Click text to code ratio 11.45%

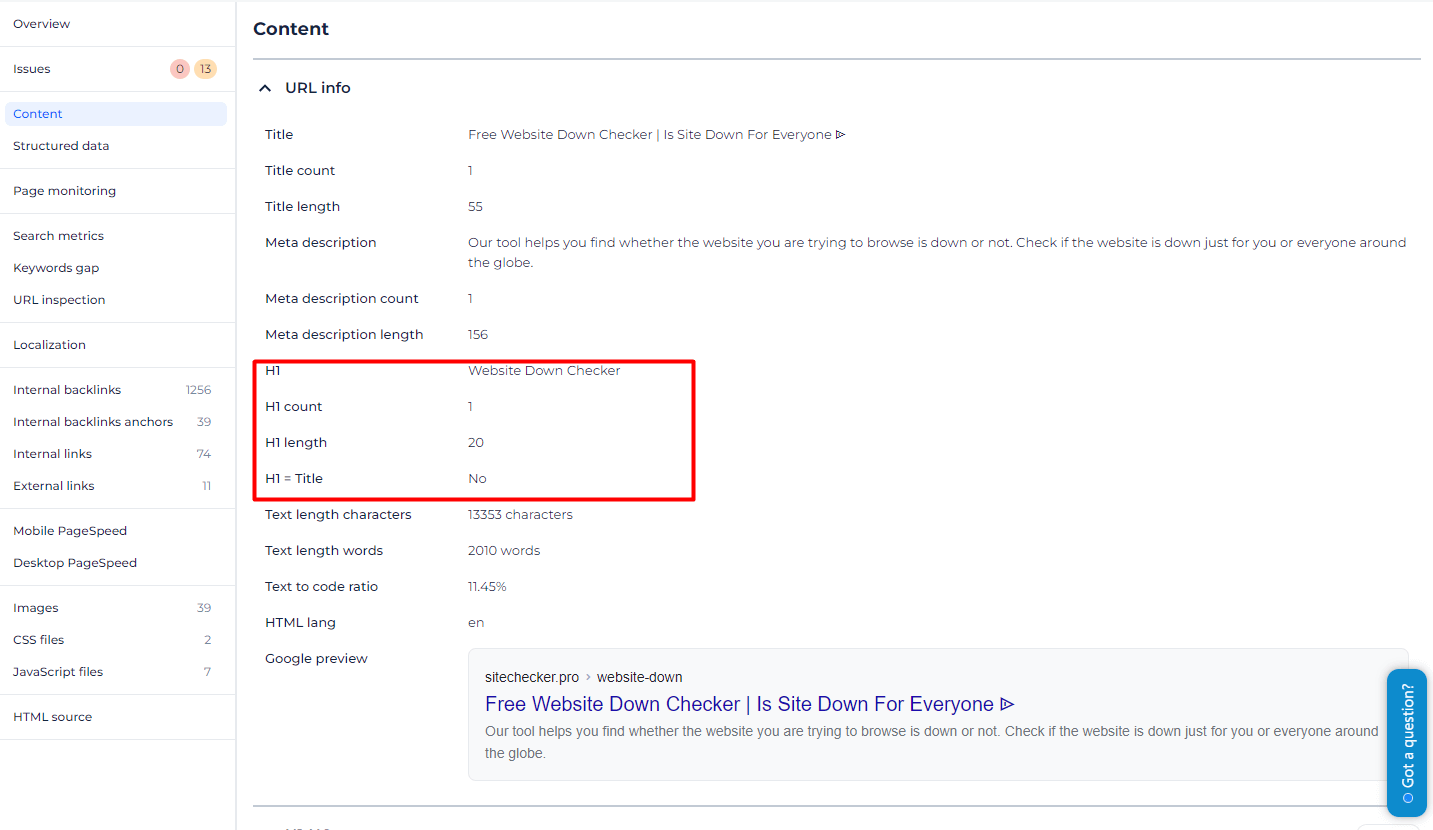click(487, 587)
